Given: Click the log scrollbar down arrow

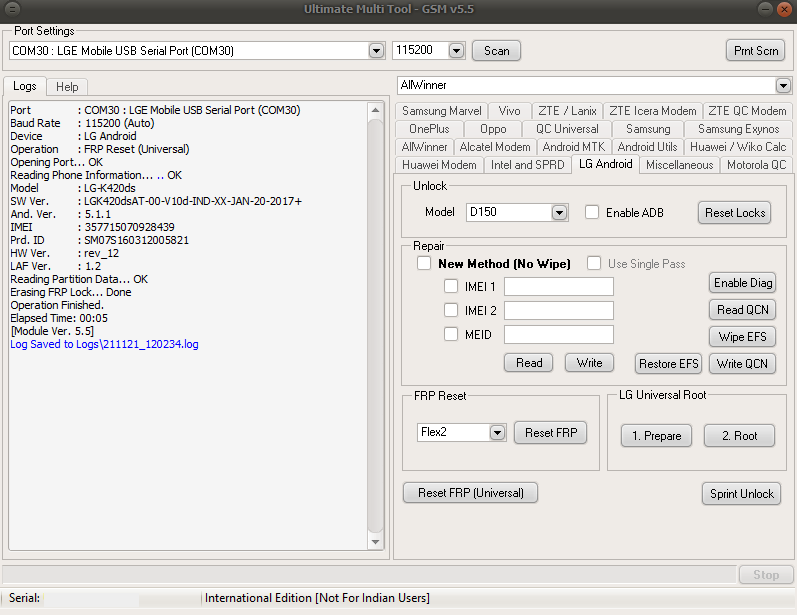Looking at the screenshot, I should 375,542.
